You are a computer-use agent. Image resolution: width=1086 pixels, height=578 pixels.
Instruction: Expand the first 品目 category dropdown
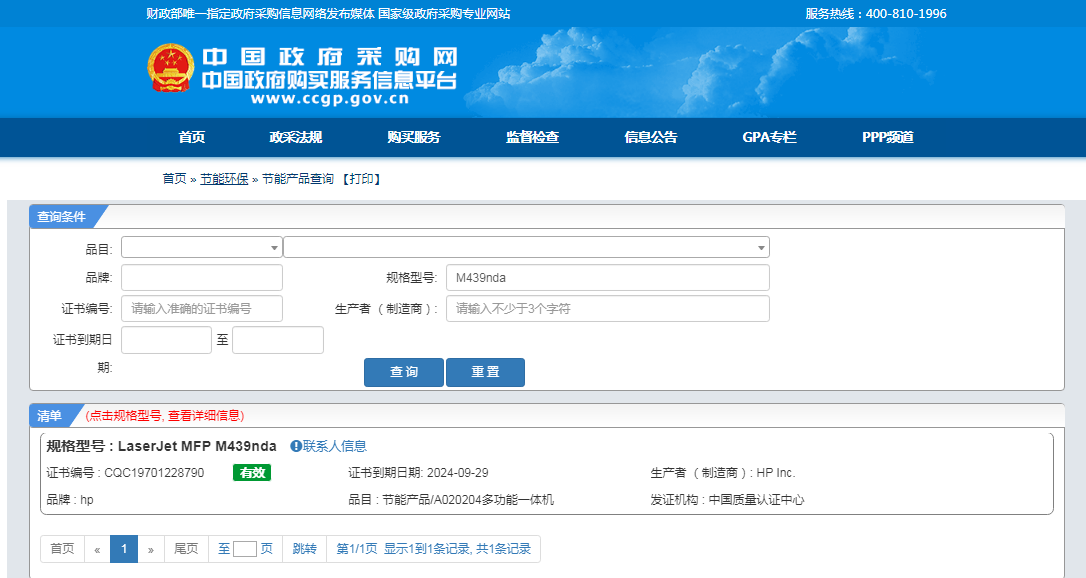(202, 247)
